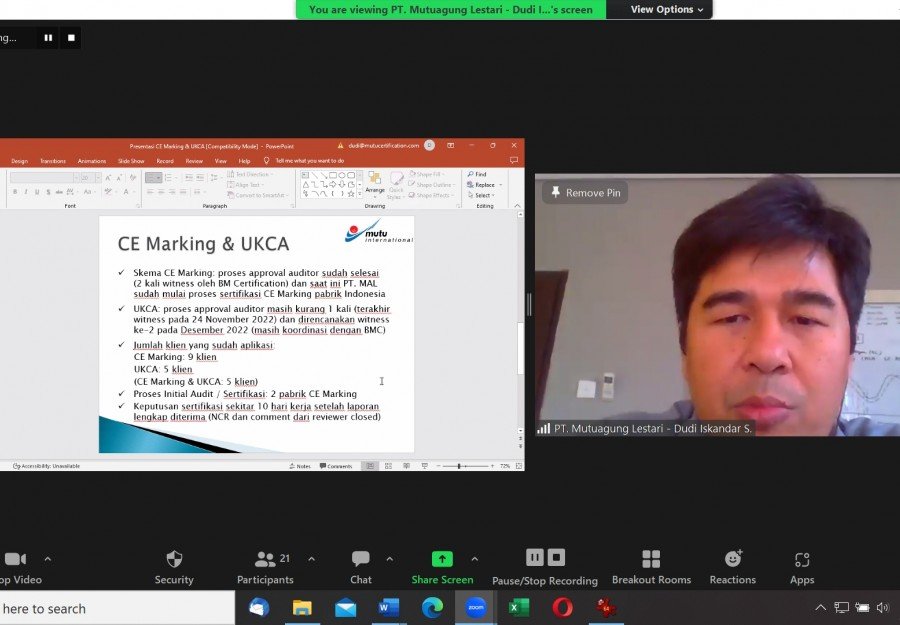This screenshot has height=625, width=900.
Task: Click the green screen-viewing notification banner
Action: pyautogui.click(x=451, y=9)
